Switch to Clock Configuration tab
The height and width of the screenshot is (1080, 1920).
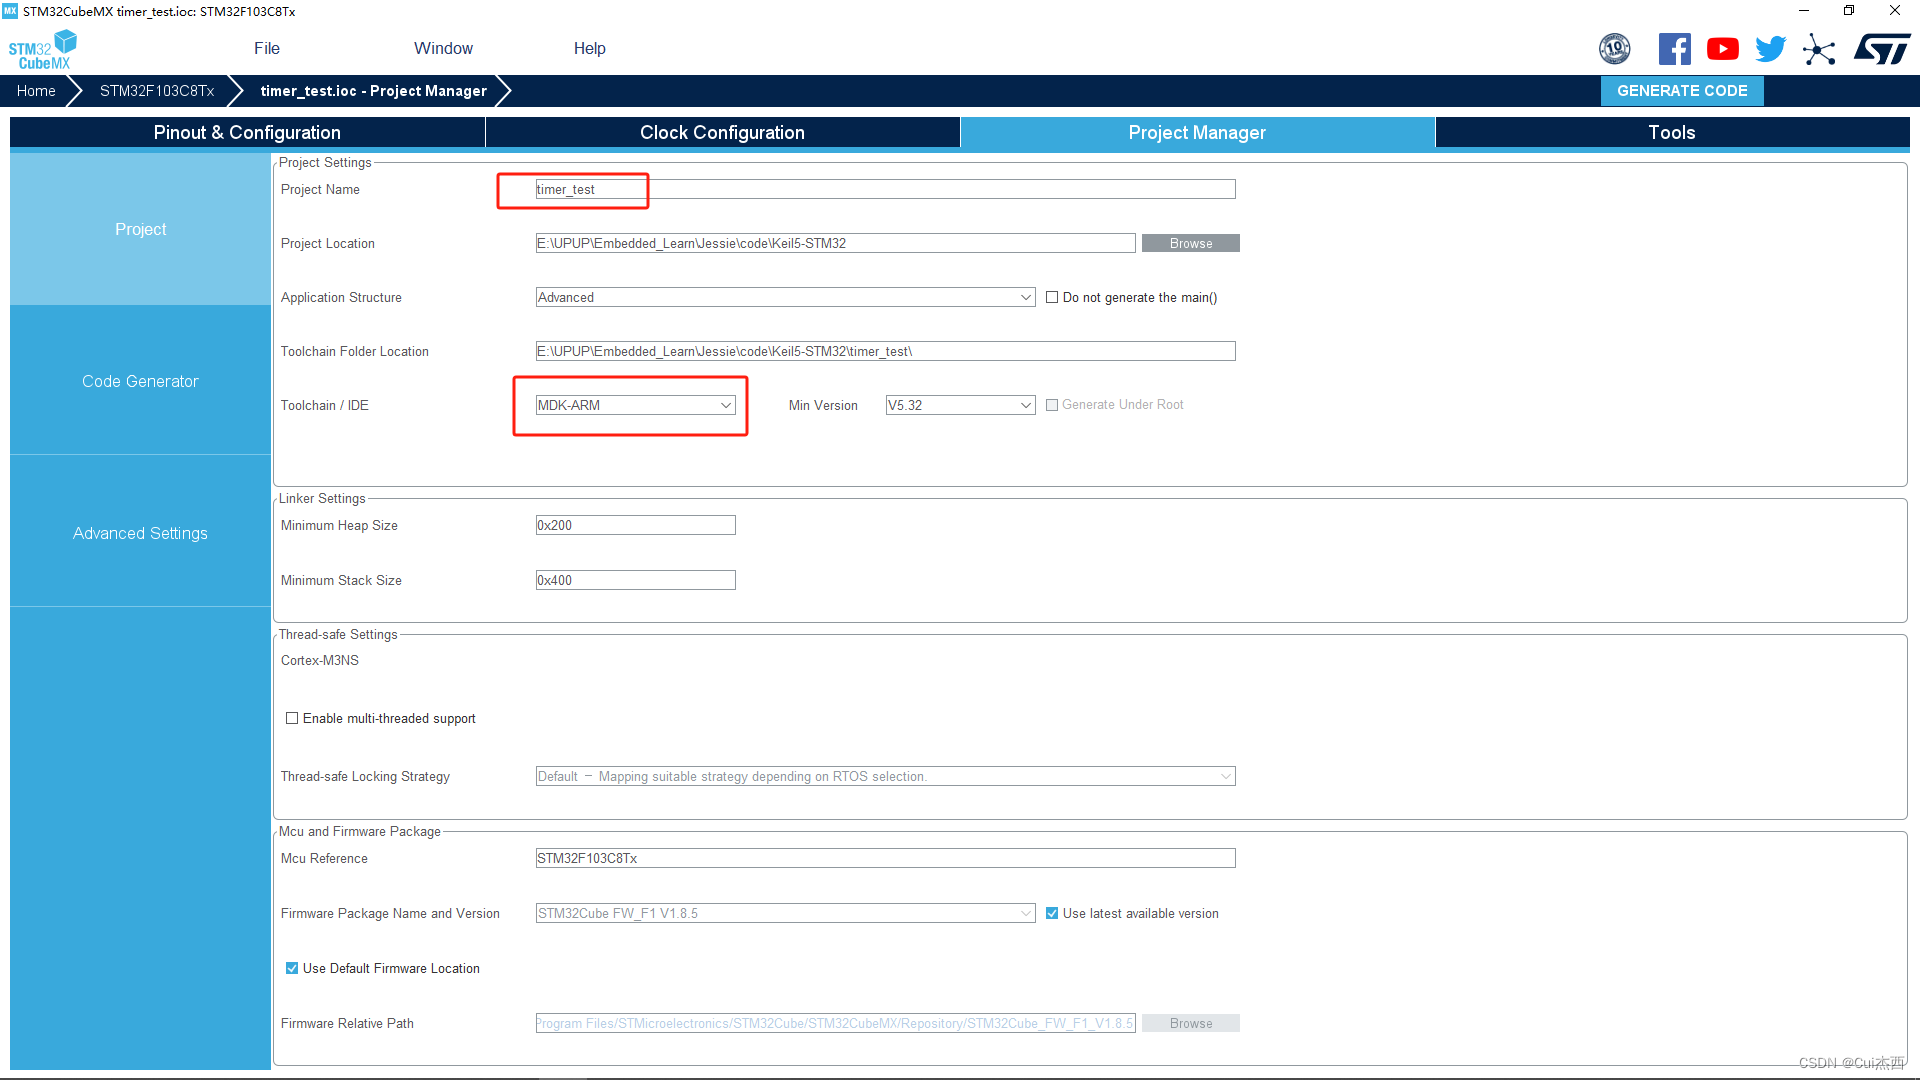coord(723,132)
